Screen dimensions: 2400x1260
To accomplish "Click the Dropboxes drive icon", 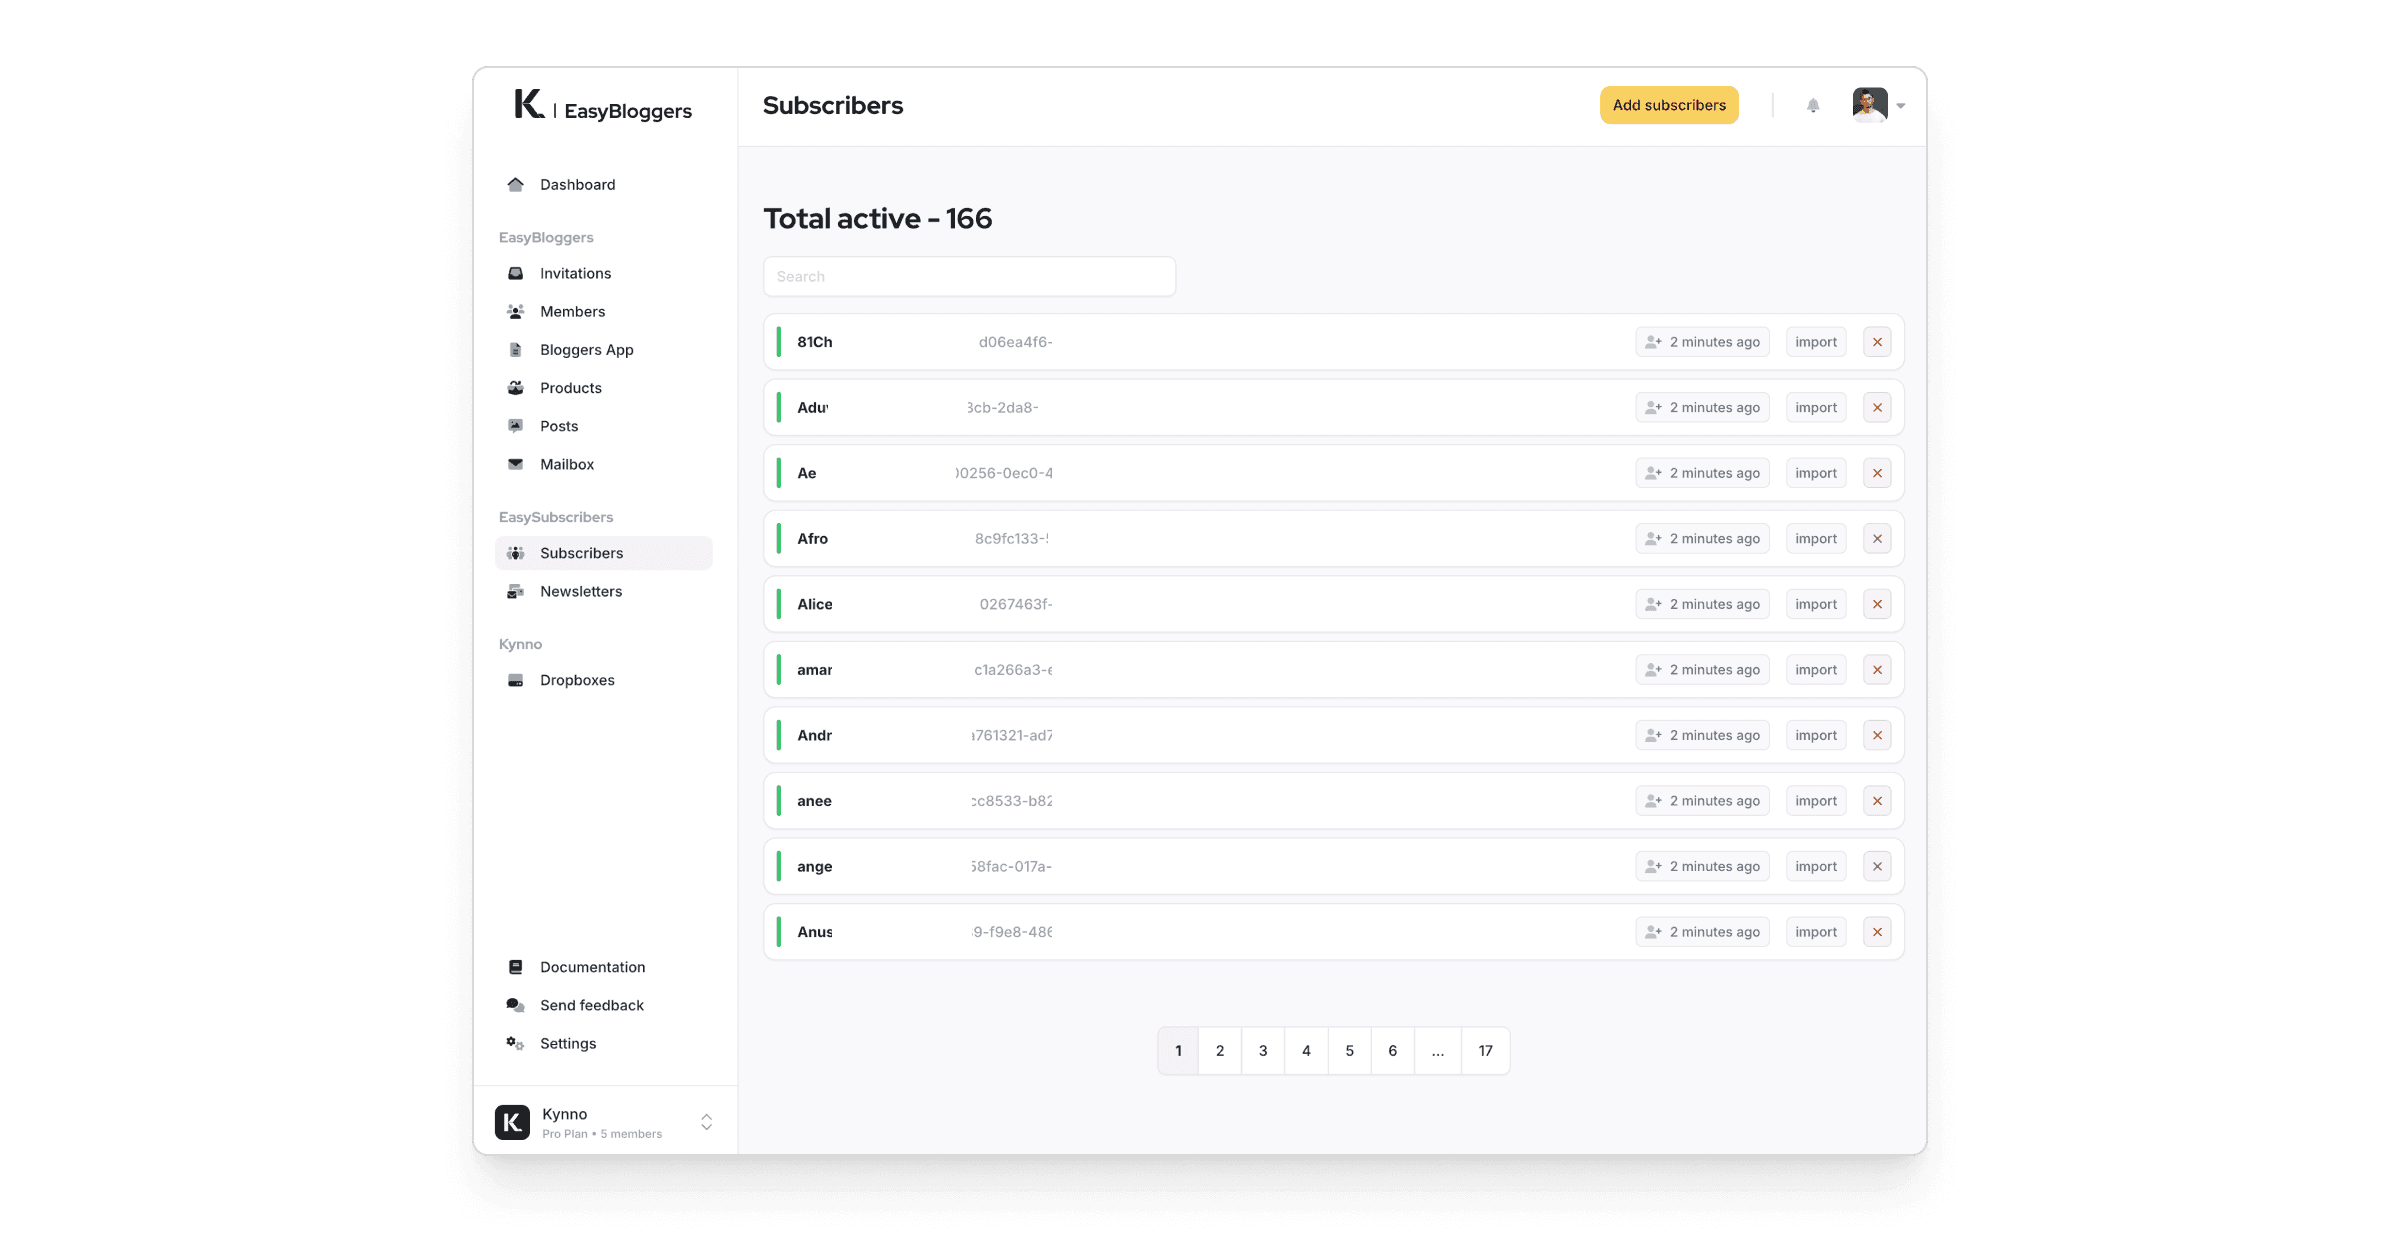I will (515, 680).
